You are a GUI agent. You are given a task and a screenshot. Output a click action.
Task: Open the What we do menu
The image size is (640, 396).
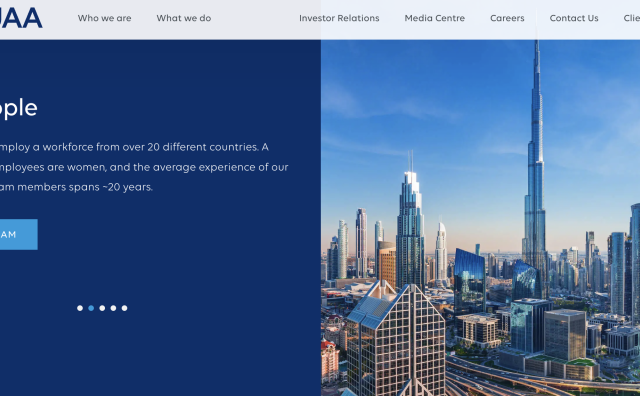184,18
